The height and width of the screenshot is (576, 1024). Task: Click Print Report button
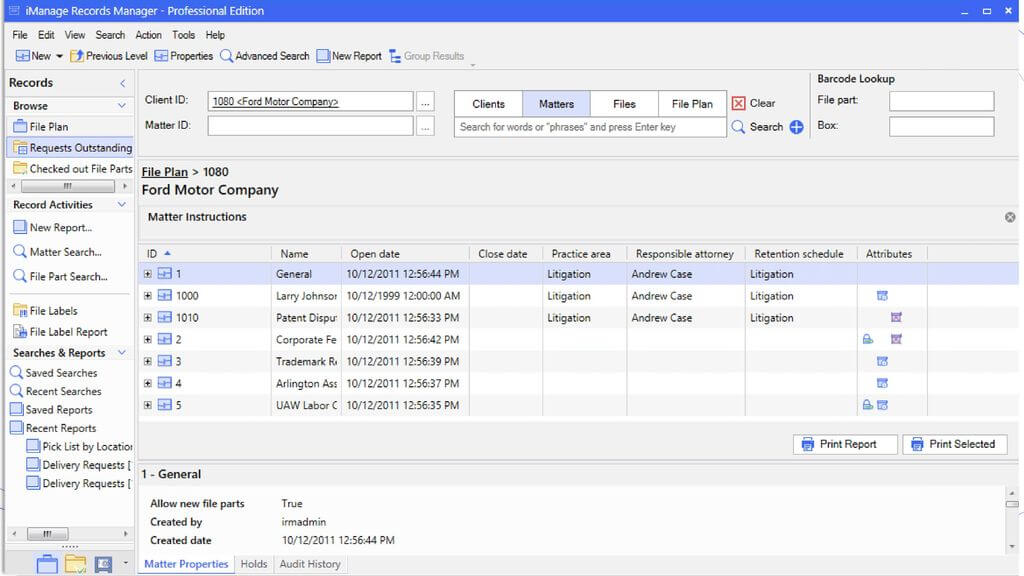click(845, 444)
